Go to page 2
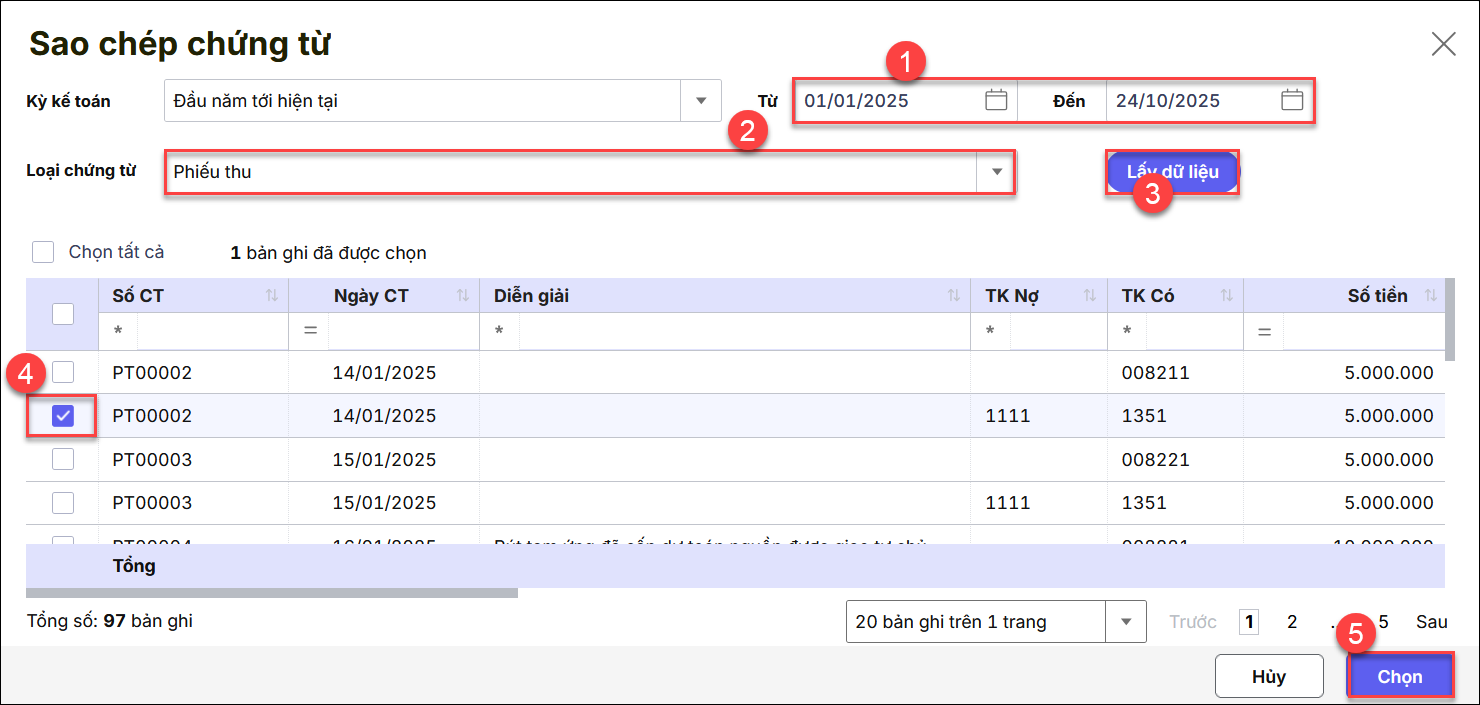 (x=1292, y=622)
